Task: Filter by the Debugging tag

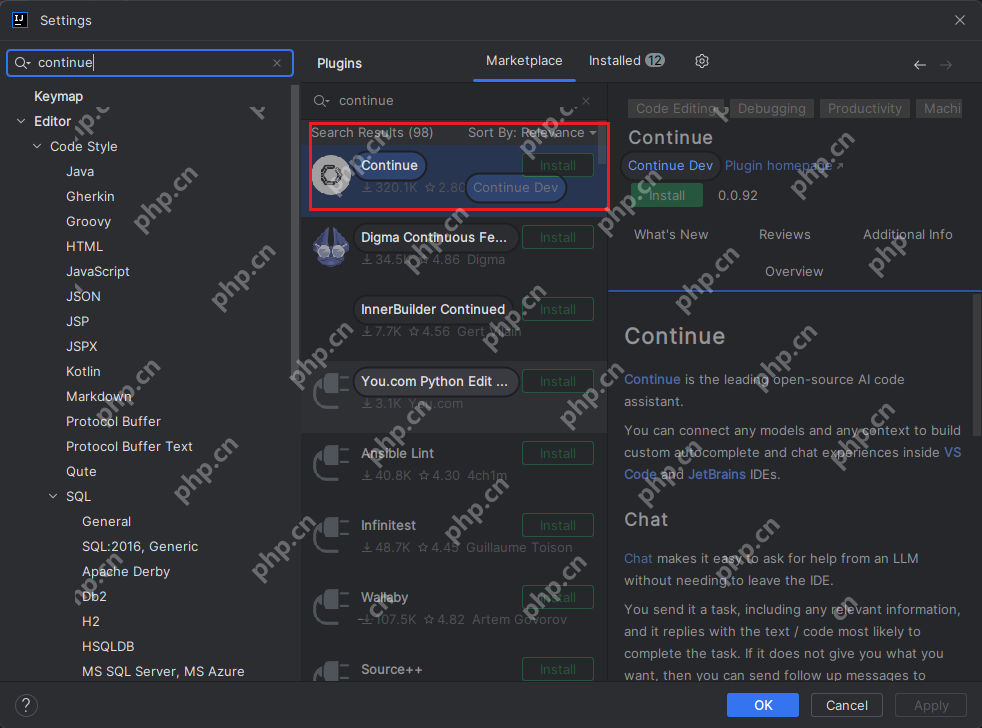Action: pyautogui.click(x=772, y=108)
